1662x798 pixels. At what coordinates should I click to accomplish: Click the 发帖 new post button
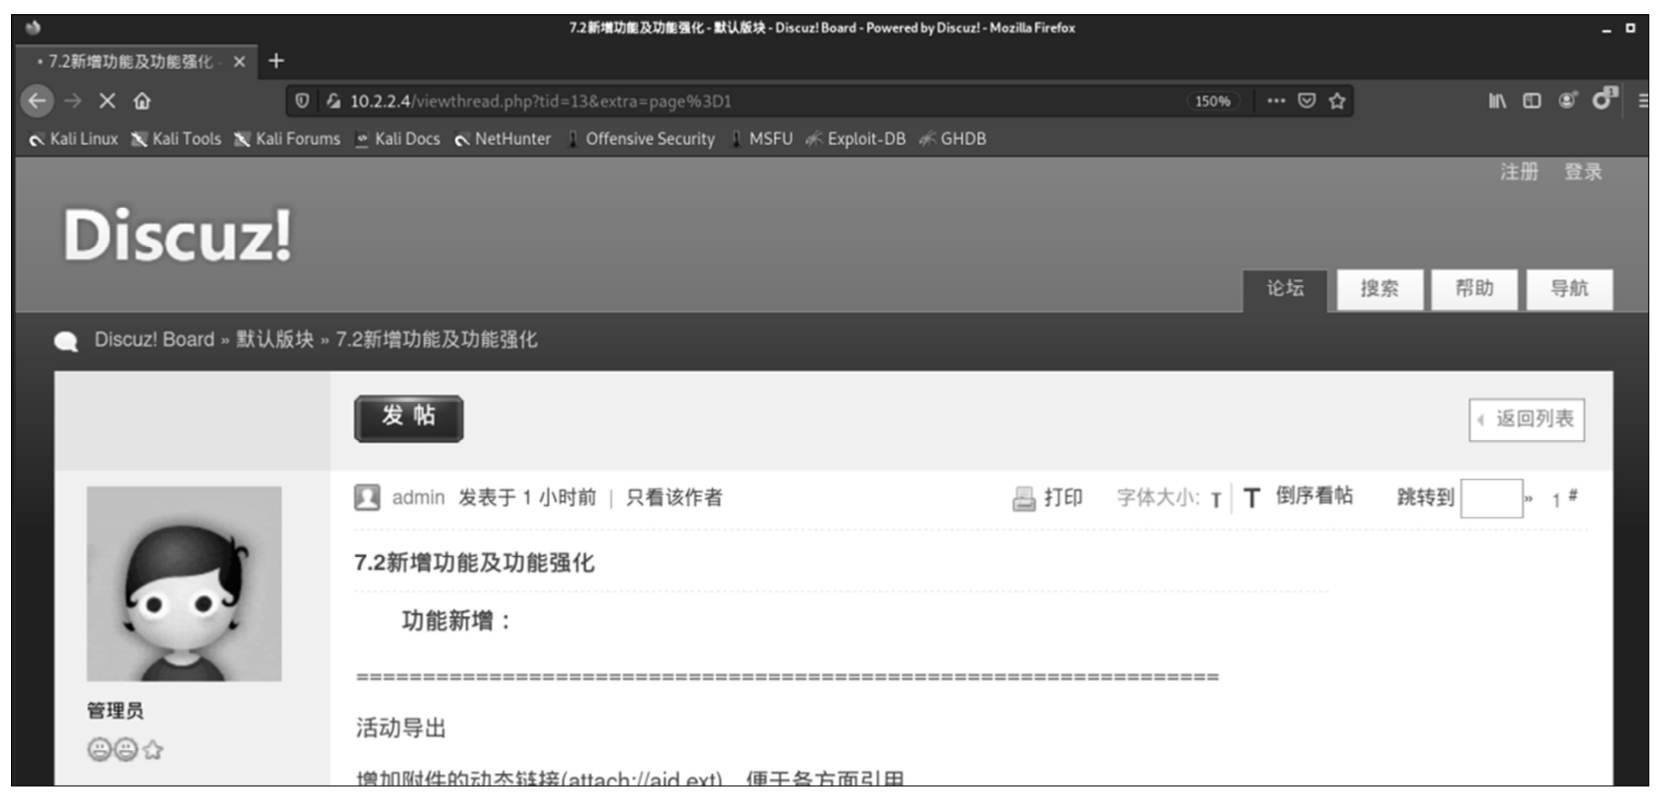(408, 418)
